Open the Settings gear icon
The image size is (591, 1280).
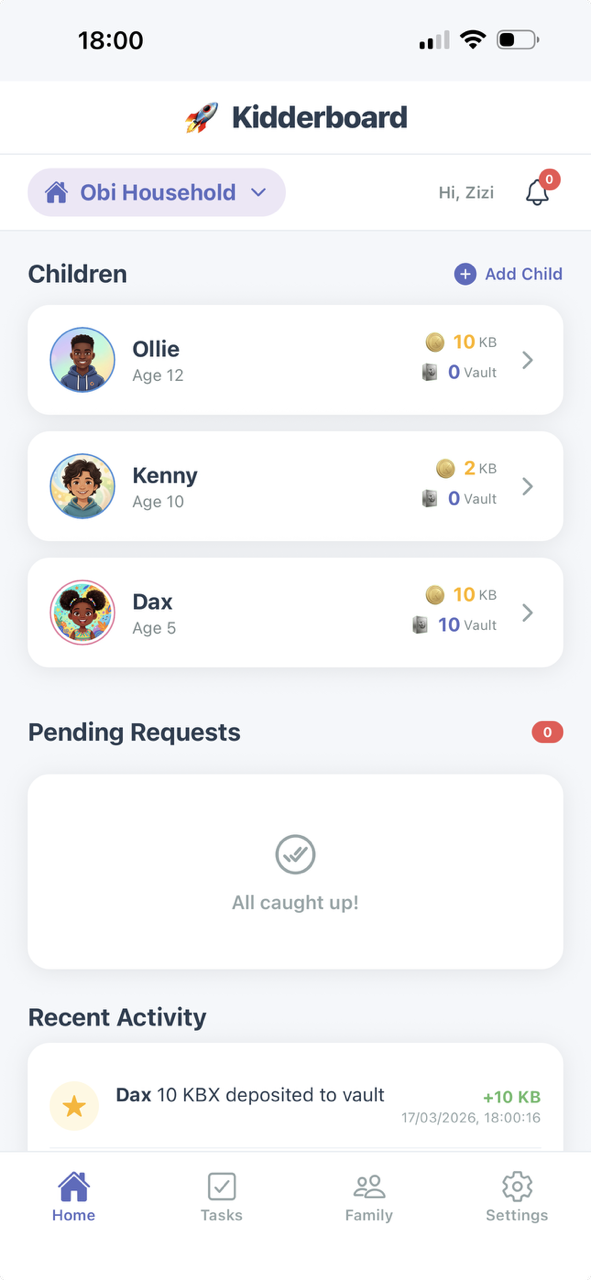[x=517, y=1186]
